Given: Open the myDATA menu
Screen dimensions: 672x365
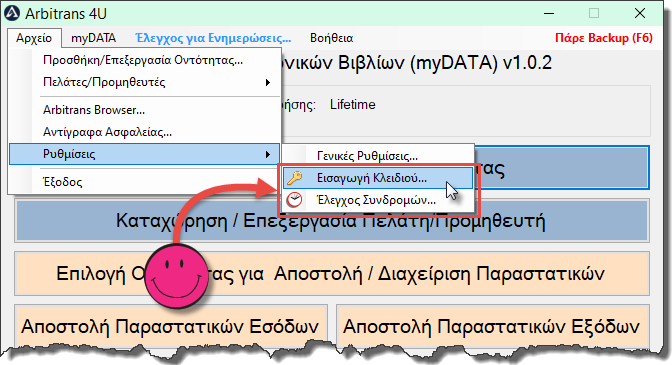Looking at the screenshot, I should (93, 38).
